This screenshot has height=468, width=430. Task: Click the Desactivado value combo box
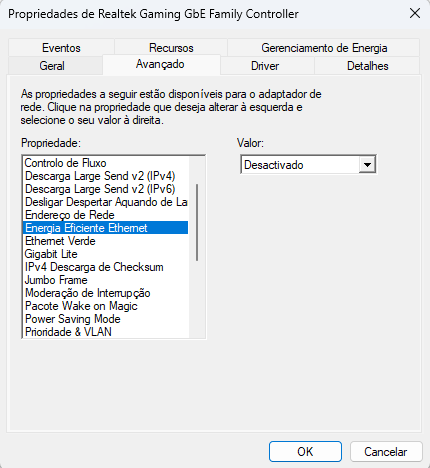[308, 165]
